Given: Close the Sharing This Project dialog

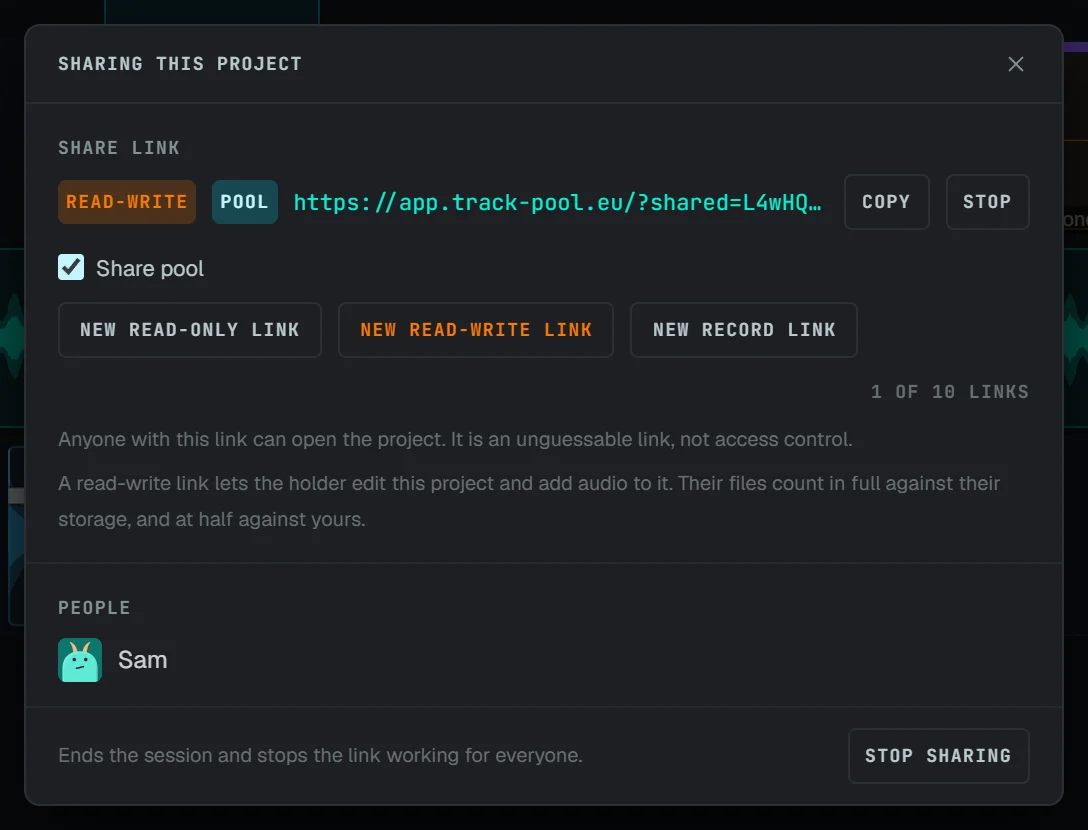Looking at the screenshot, I should tap(1016, 64).
